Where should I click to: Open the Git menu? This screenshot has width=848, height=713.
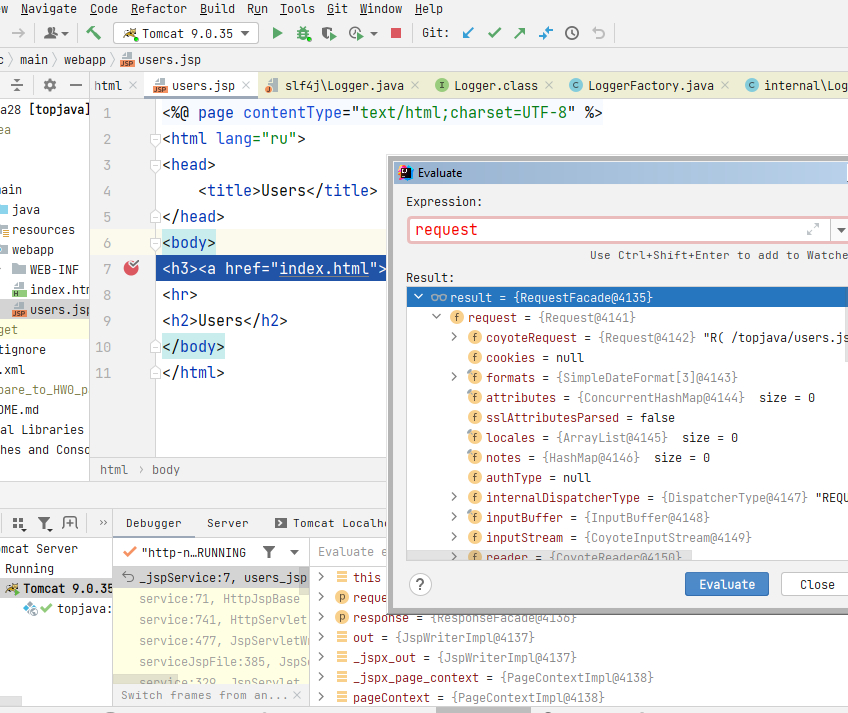tap(337, 9)
